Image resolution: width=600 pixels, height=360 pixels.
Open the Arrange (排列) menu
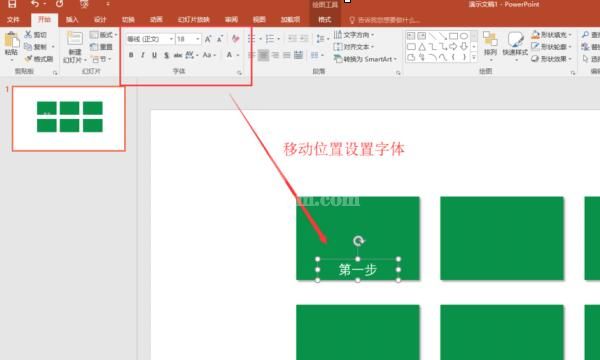pos(491,47)
